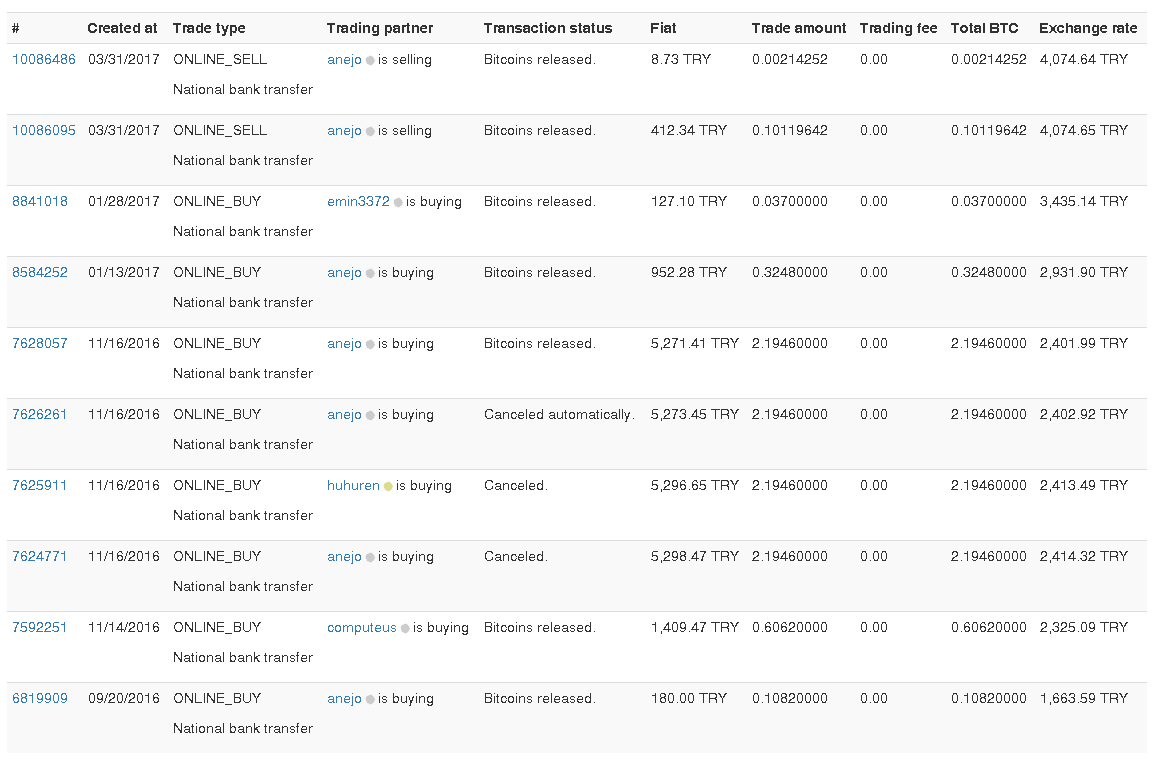Click the Total BTC column header
The image size is (1167, 759).
(984, 28)
